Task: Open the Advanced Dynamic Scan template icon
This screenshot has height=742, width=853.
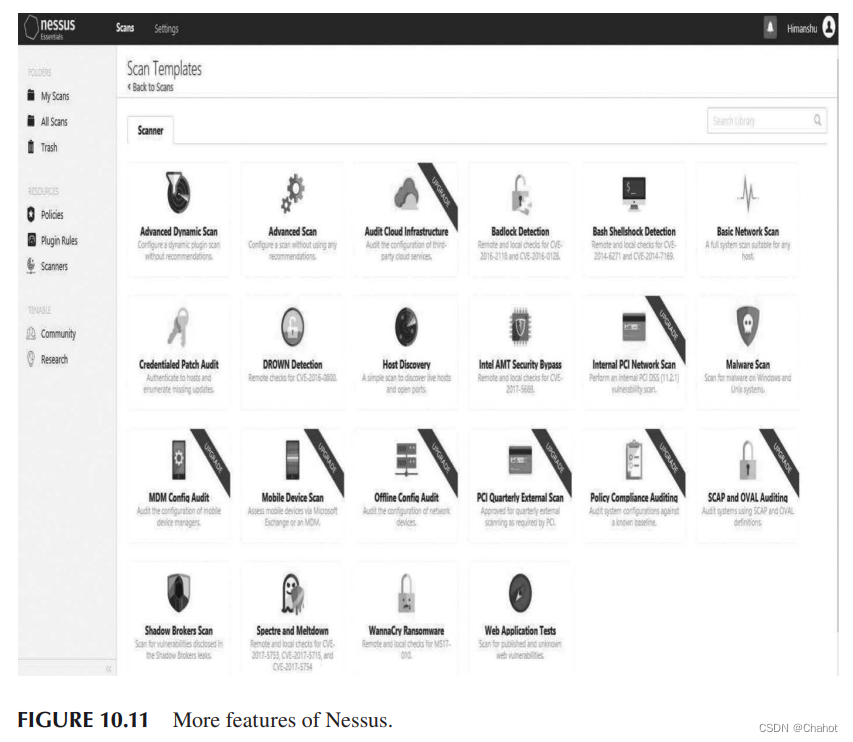Action: [178, 193]
